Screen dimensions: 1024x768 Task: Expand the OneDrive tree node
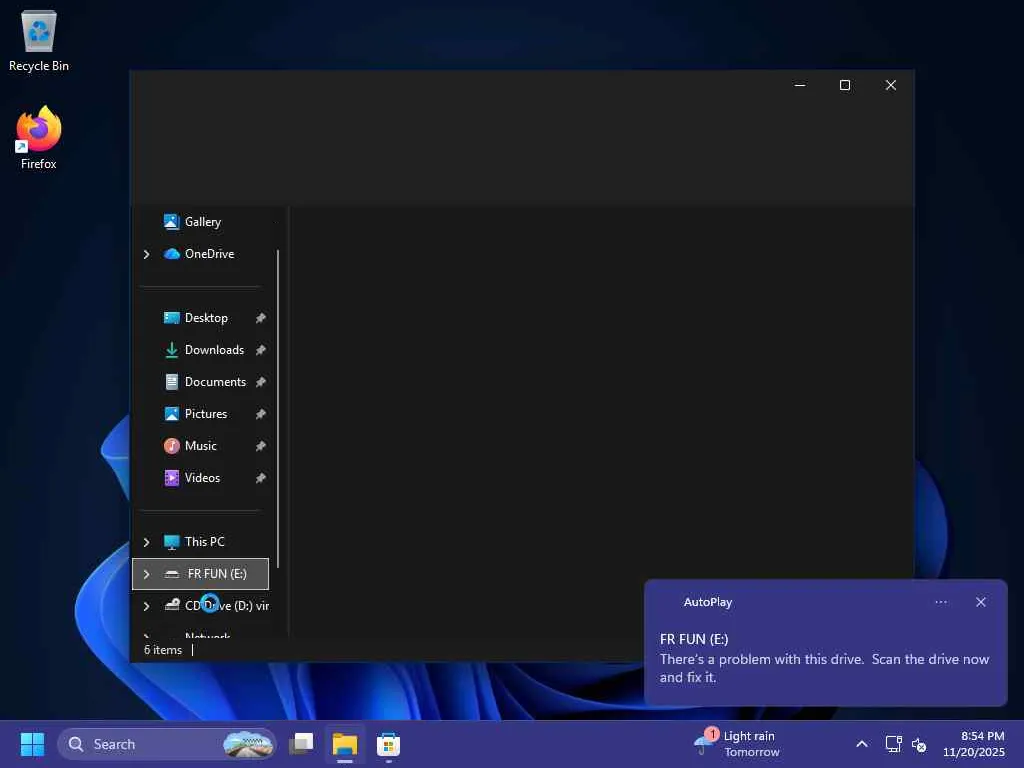point(146,254)
